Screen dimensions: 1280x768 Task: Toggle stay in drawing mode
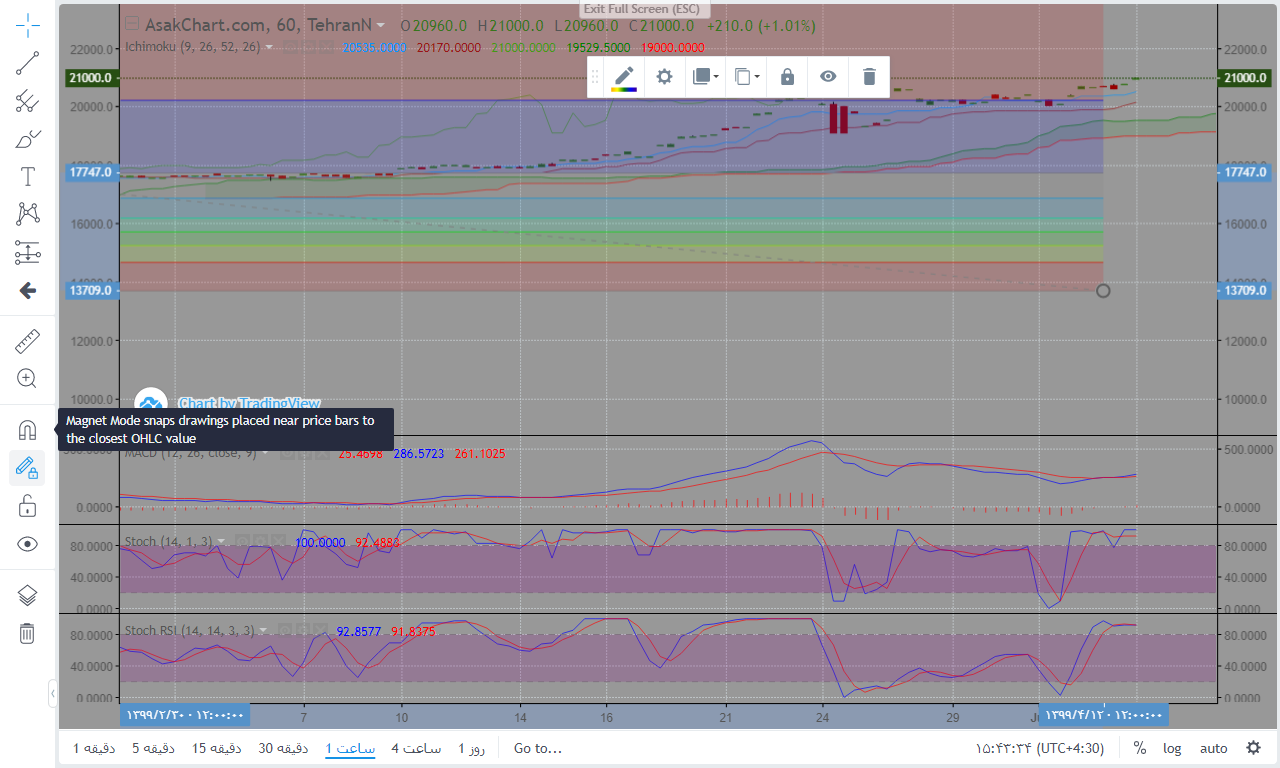28,468
